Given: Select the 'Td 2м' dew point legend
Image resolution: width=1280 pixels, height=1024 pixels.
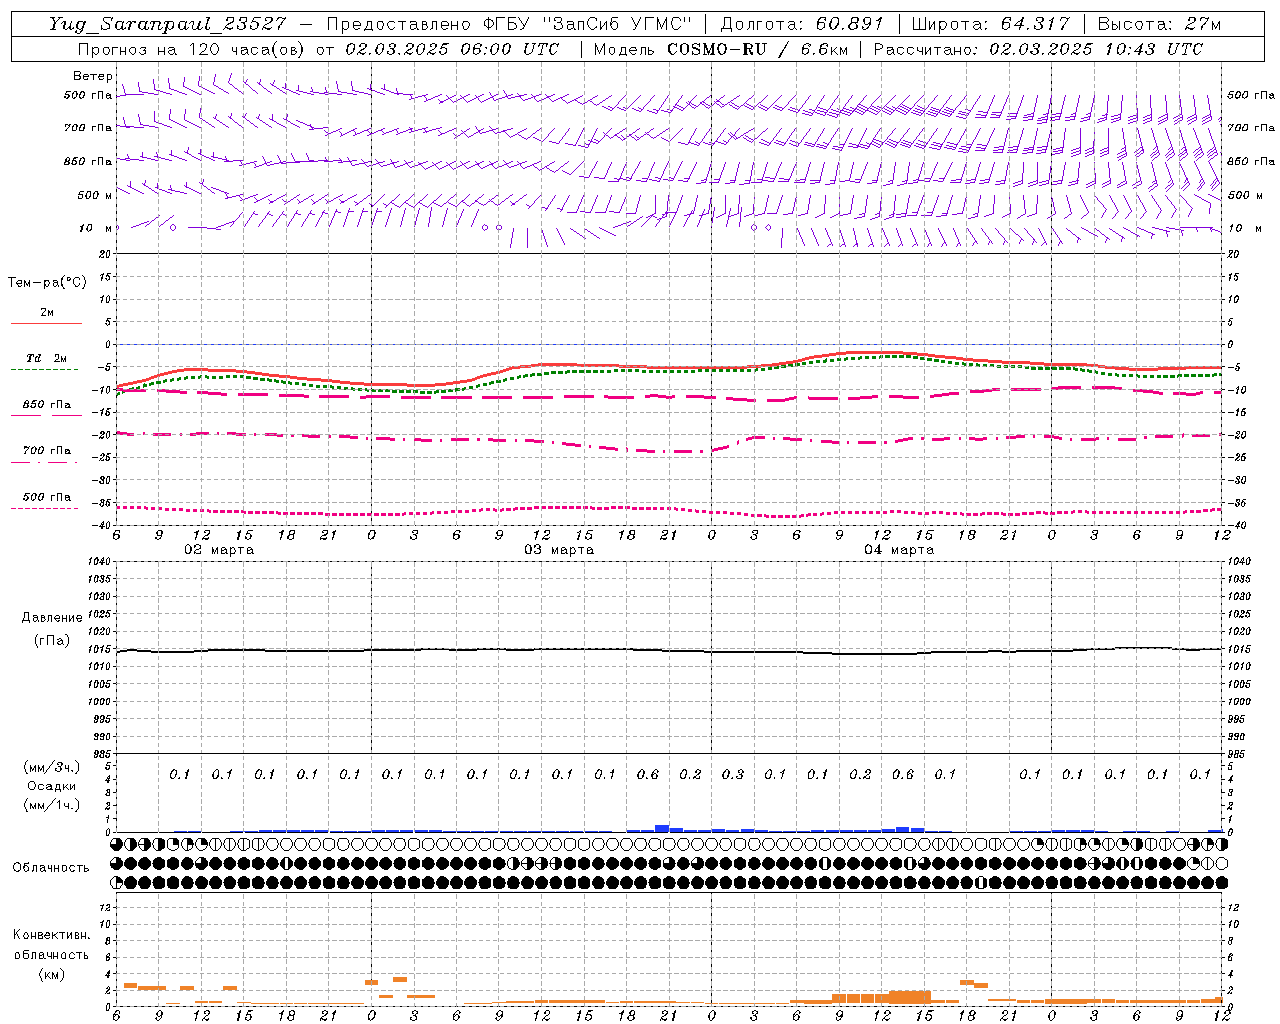Looking at the screenshot, I should pos(46,358).
